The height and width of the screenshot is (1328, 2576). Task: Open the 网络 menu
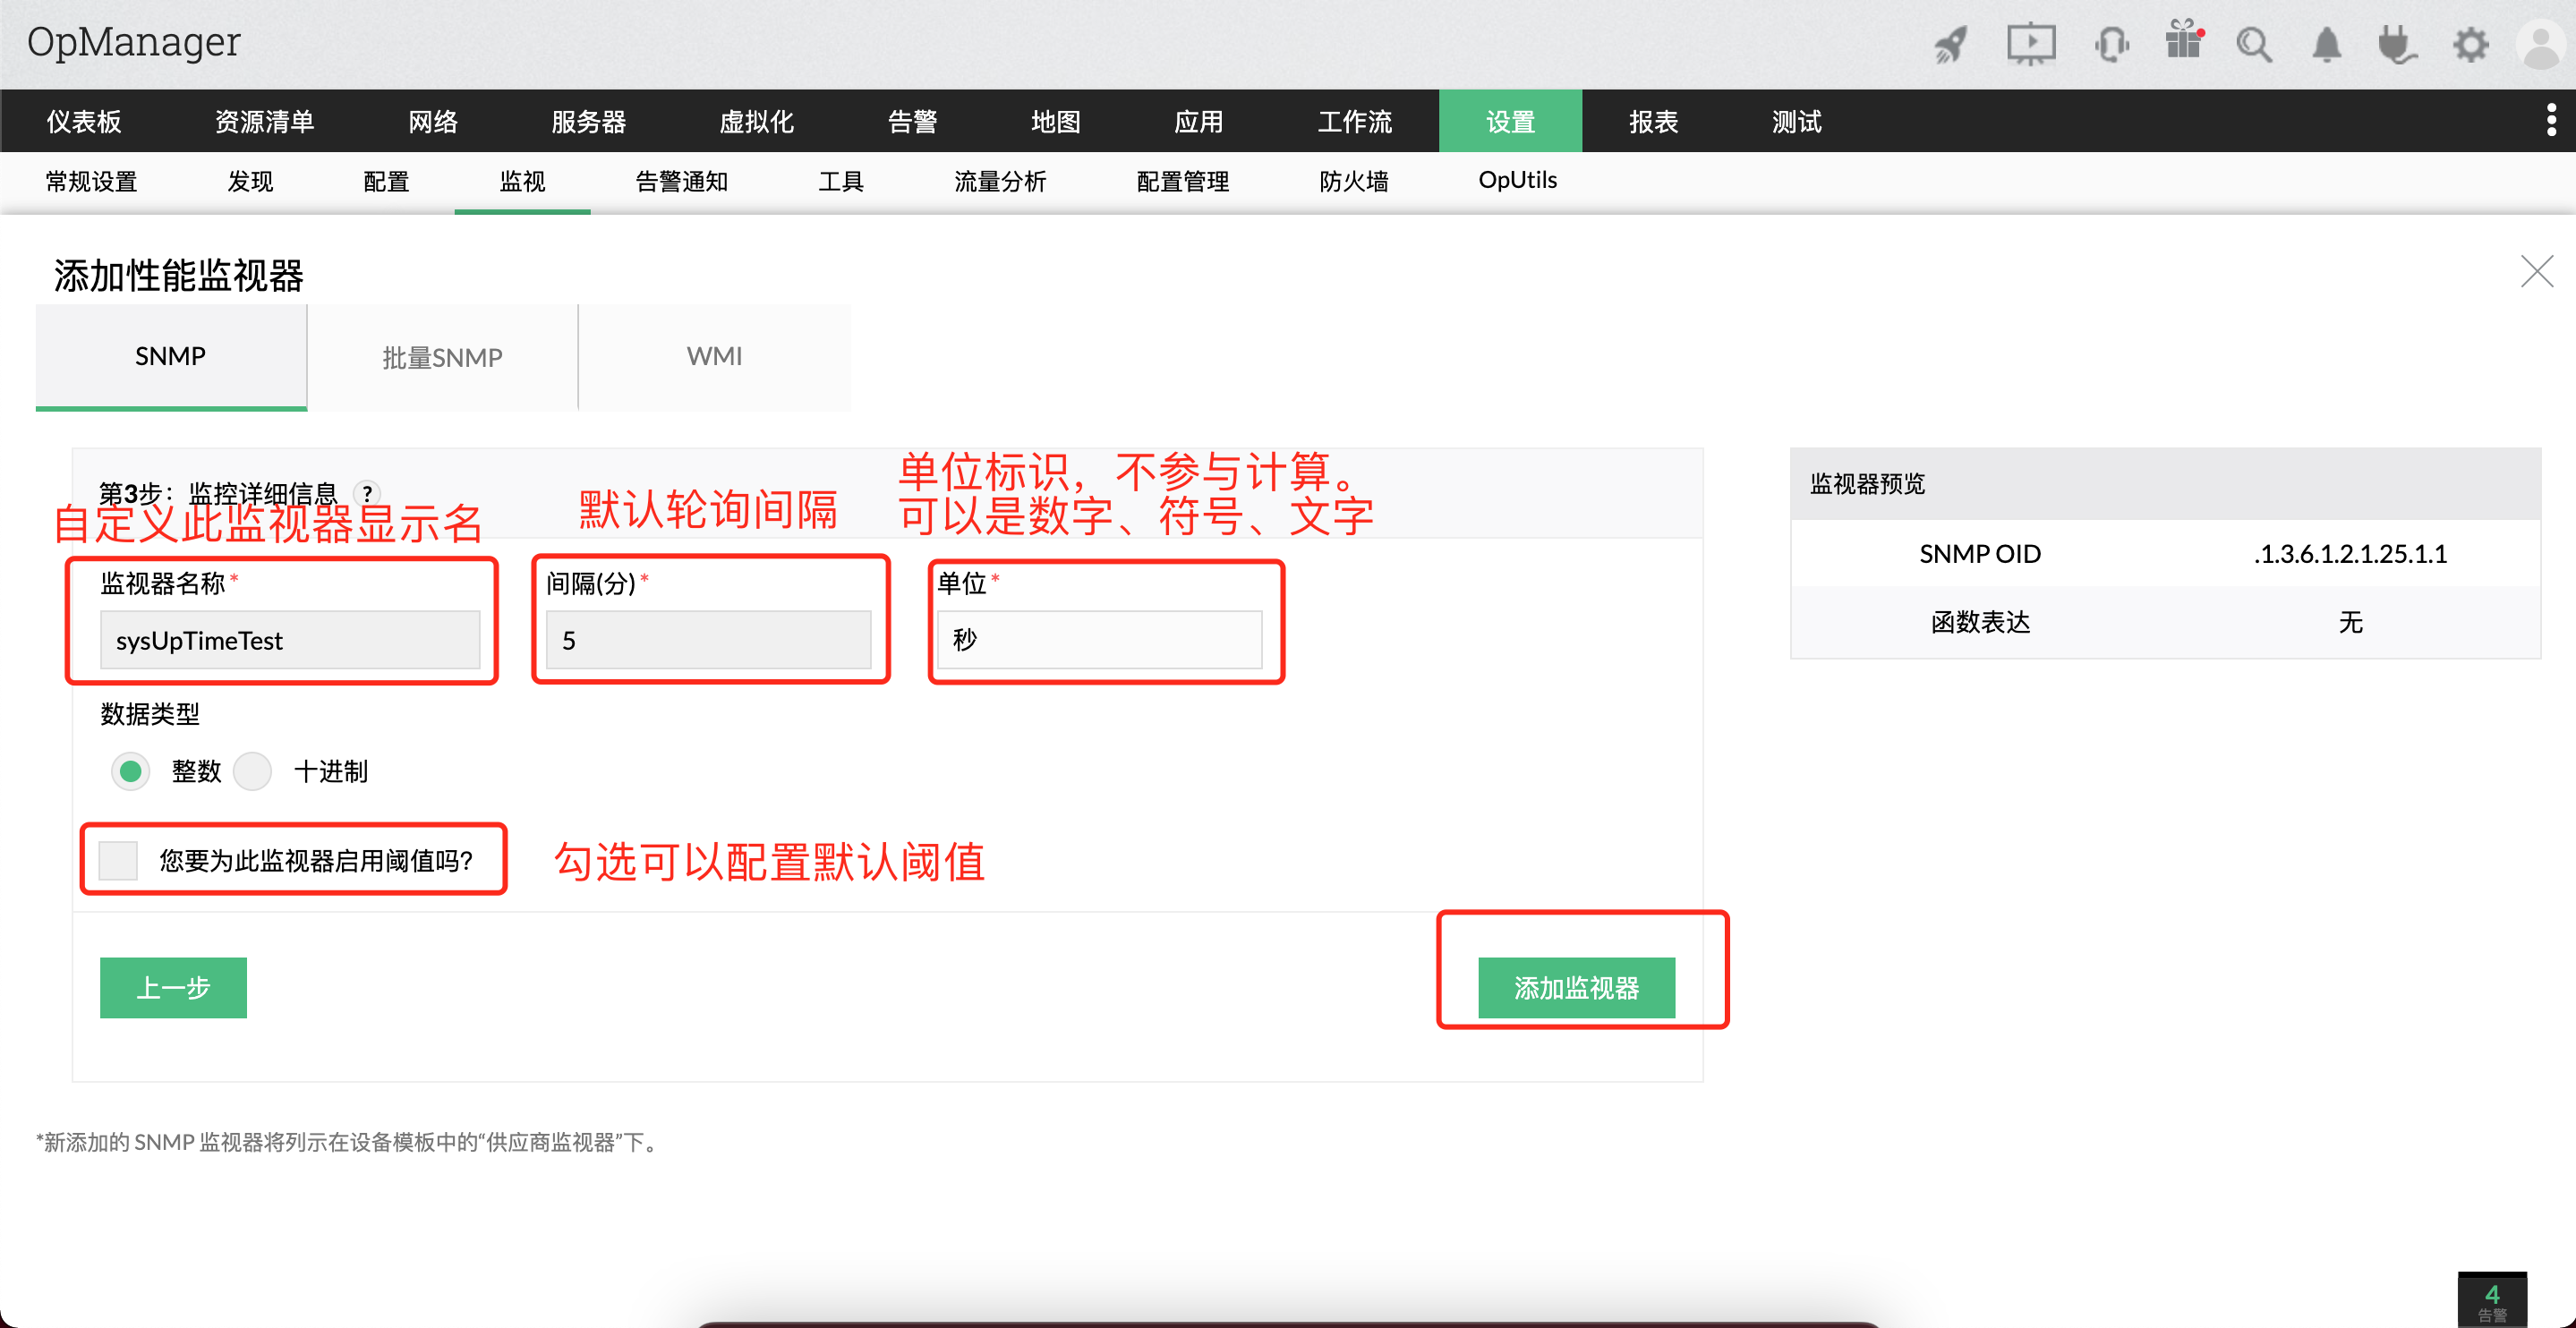tap(432, 121)
